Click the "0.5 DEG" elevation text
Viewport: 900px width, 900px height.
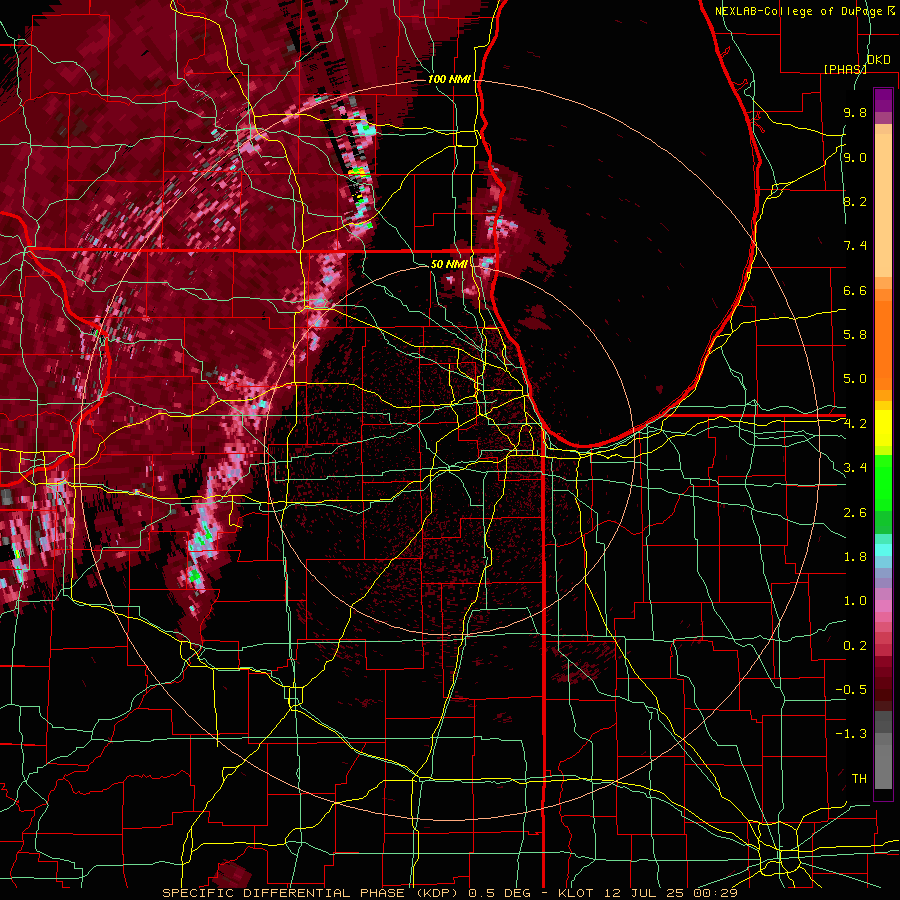[500, 893]
